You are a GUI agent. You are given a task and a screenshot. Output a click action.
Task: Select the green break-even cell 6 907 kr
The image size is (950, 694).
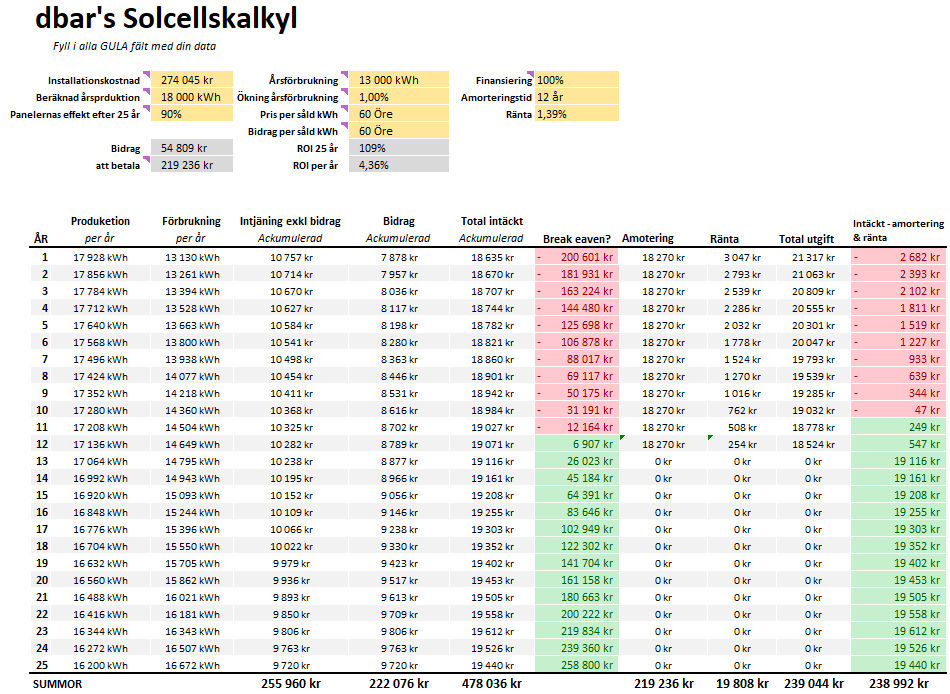coord(577,443)
